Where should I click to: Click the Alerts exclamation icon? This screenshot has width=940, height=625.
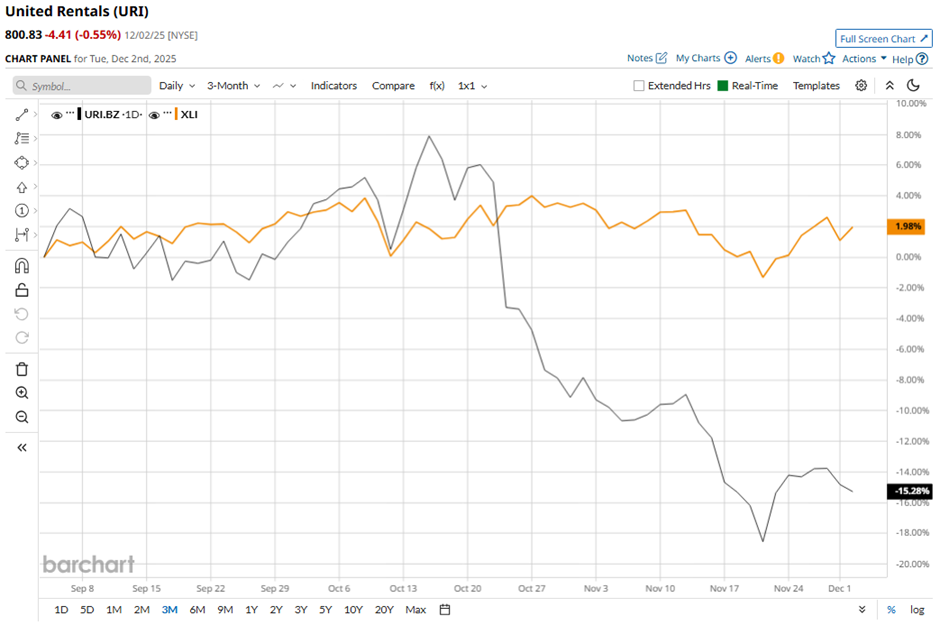(x=778, y=58)
